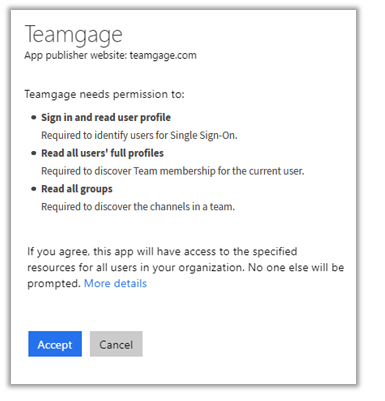
Task: Click the teamgage.com publisher website text
Action: pos(163,55)
